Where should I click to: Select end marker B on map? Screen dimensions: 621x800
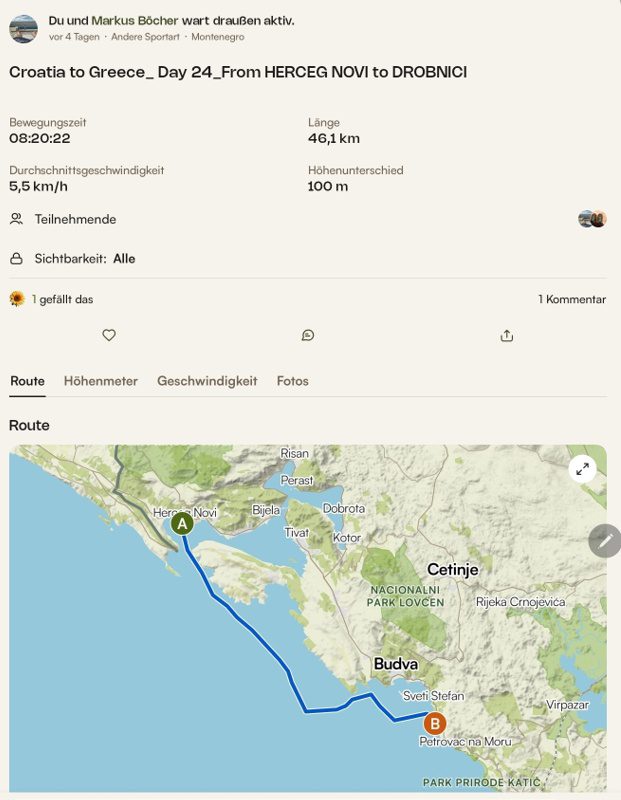click(x=434, y=723)
